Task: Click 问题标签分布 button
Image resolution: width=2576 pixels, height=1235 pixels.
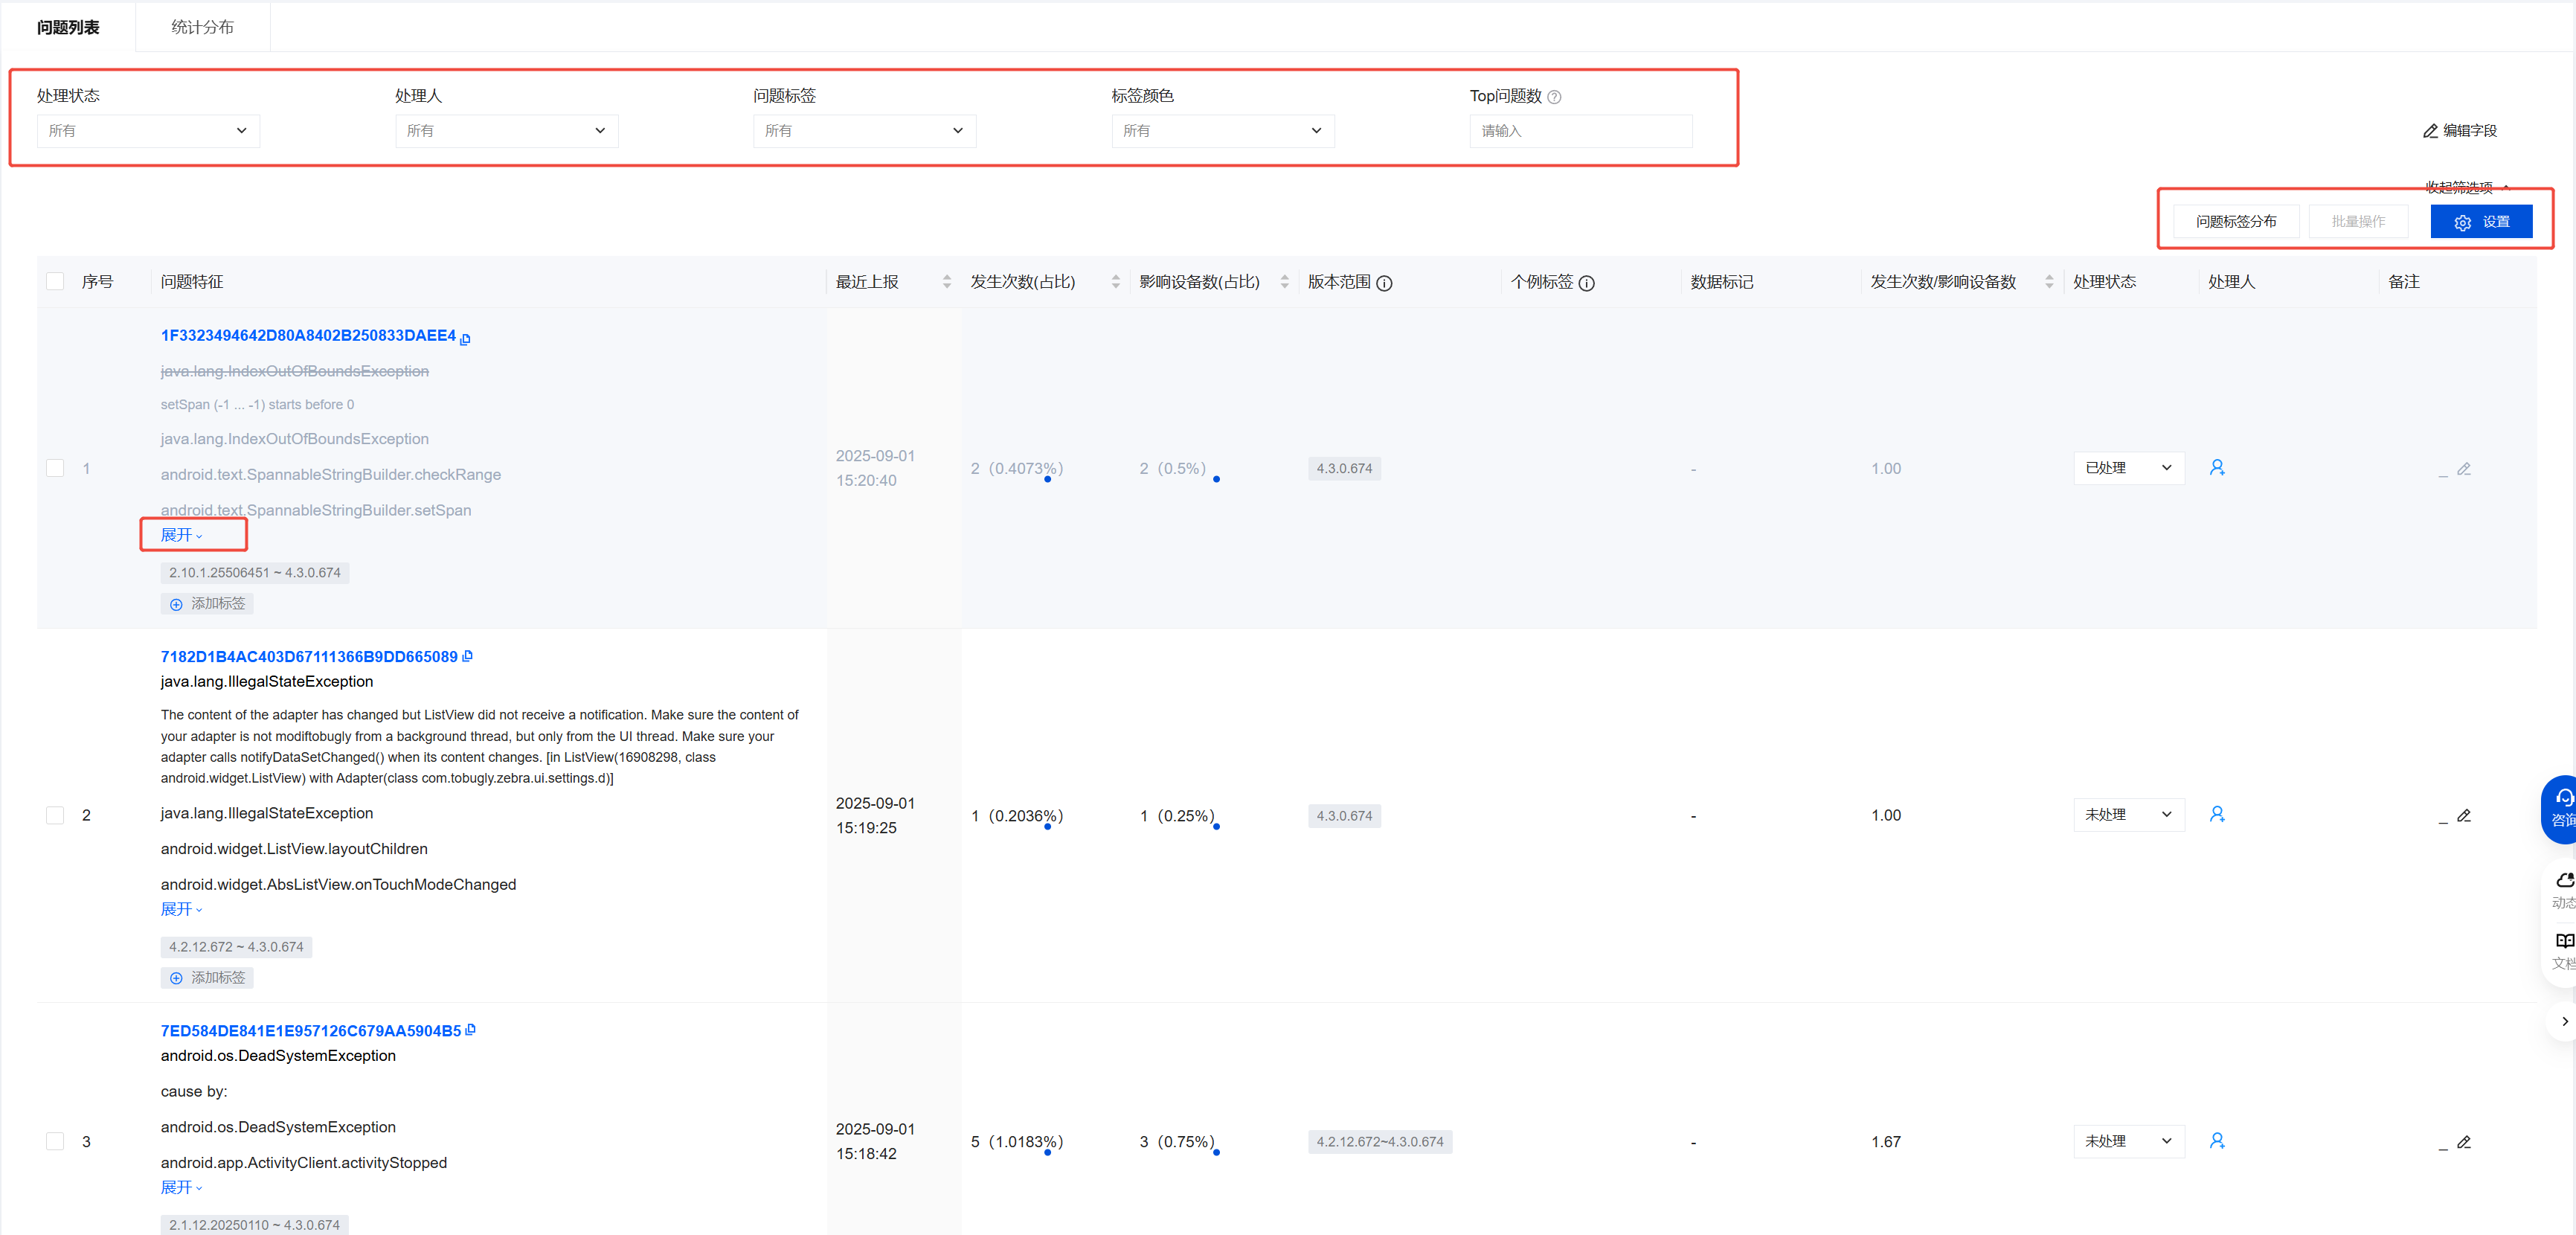Action: pos(2235,222)
